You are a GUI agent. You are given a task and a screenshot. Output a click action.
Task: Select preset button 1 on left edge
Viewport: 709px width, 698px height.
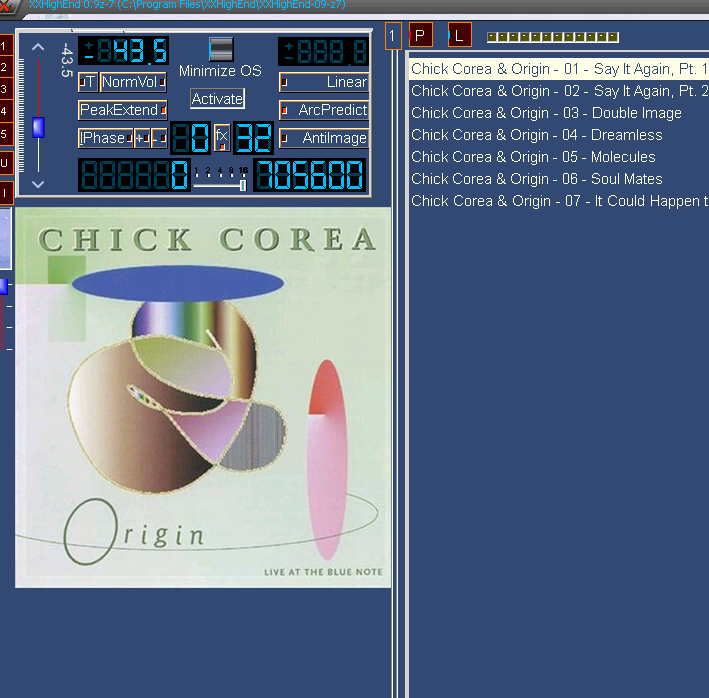[5, 46]
